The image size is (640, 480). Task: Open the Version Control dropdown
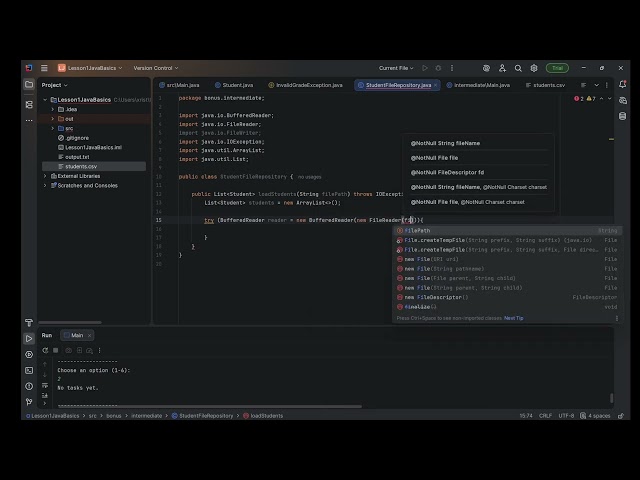156,68
